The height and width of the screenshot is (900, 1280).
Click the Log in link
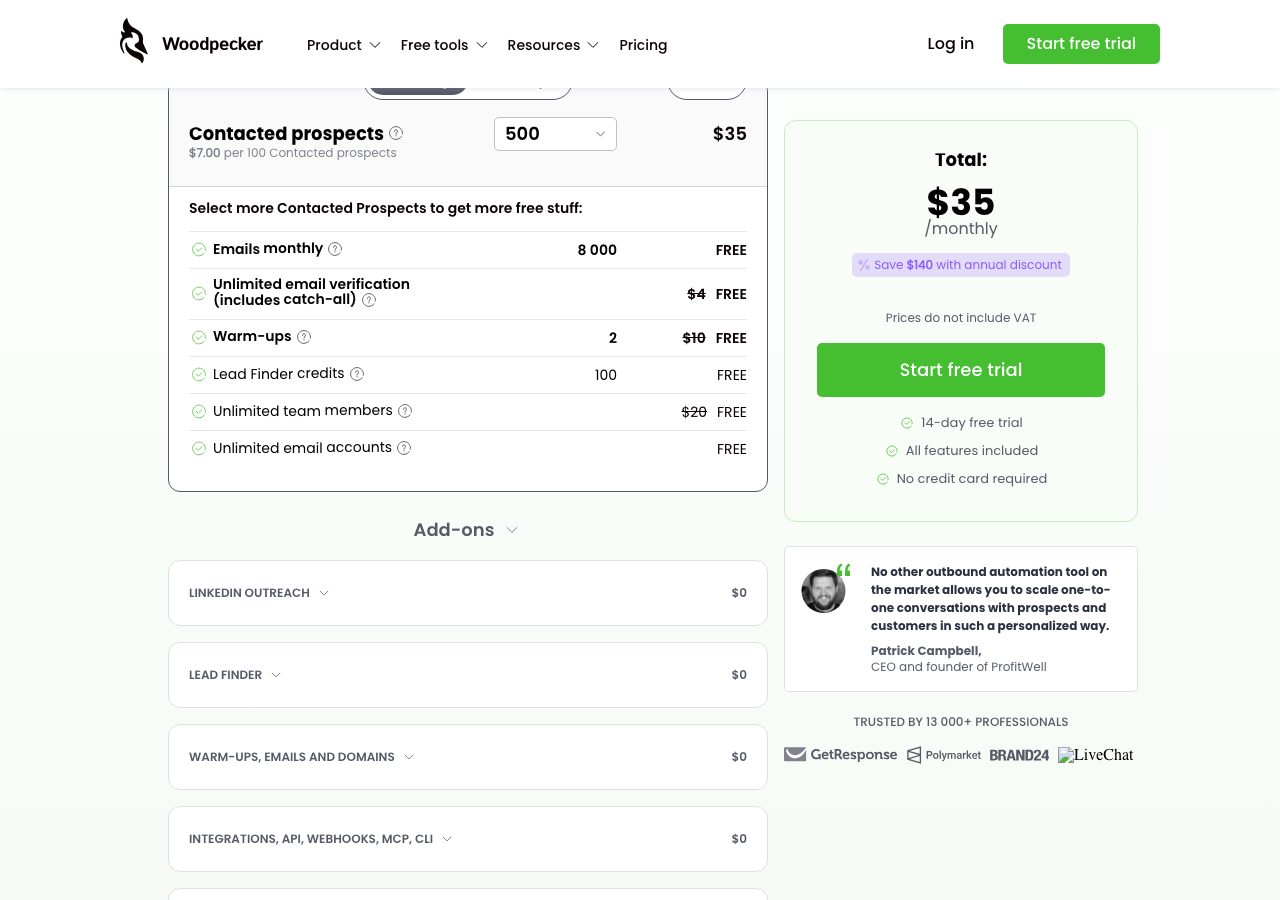pyautogui.click(x=950, y=44)
